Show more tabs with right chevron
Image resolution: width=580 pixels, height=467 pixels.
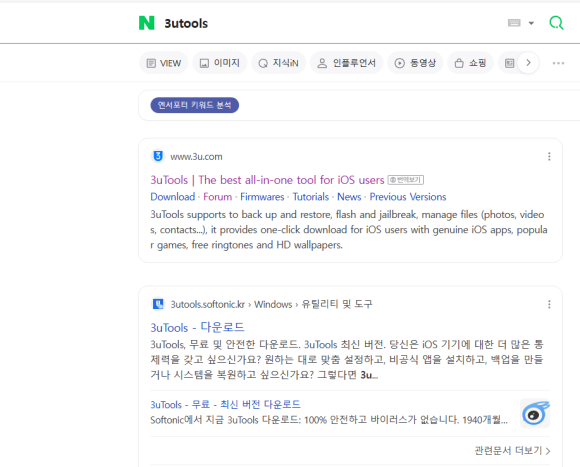(x=528, y=63)
